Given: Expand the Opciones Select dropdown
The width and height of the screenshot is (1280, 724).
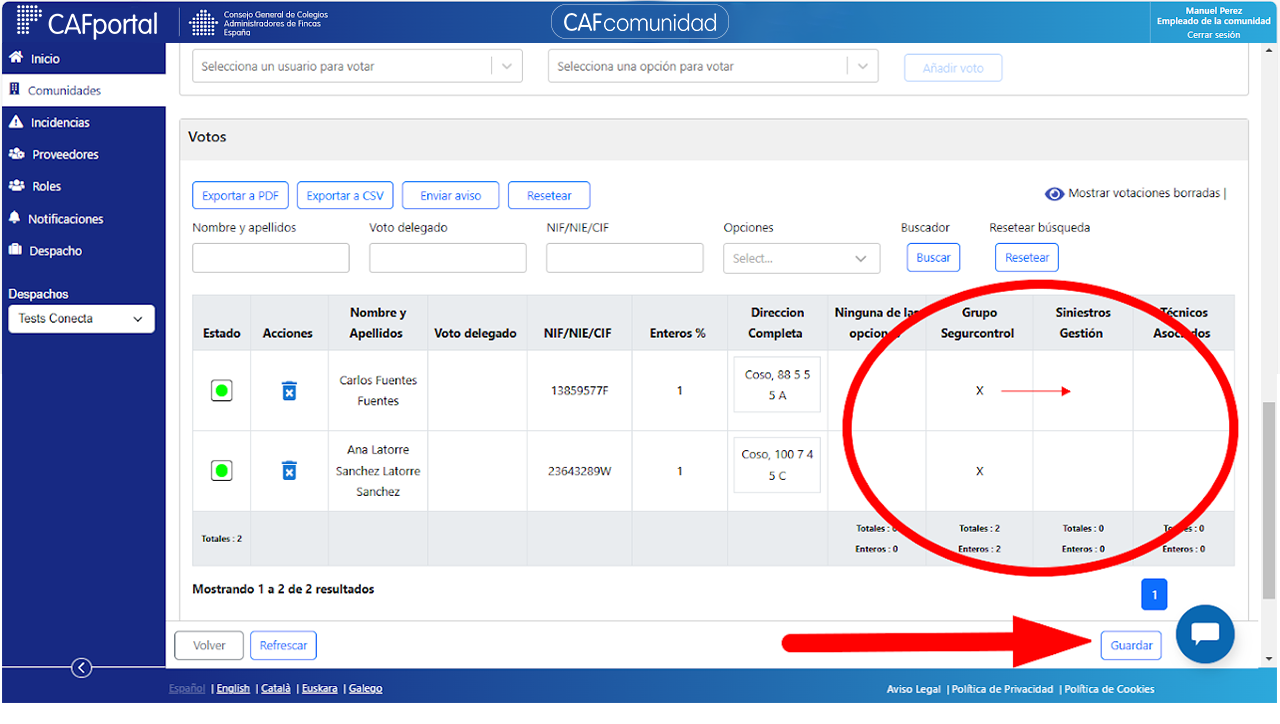Looking at the screenshot, I should click(802, 258).
